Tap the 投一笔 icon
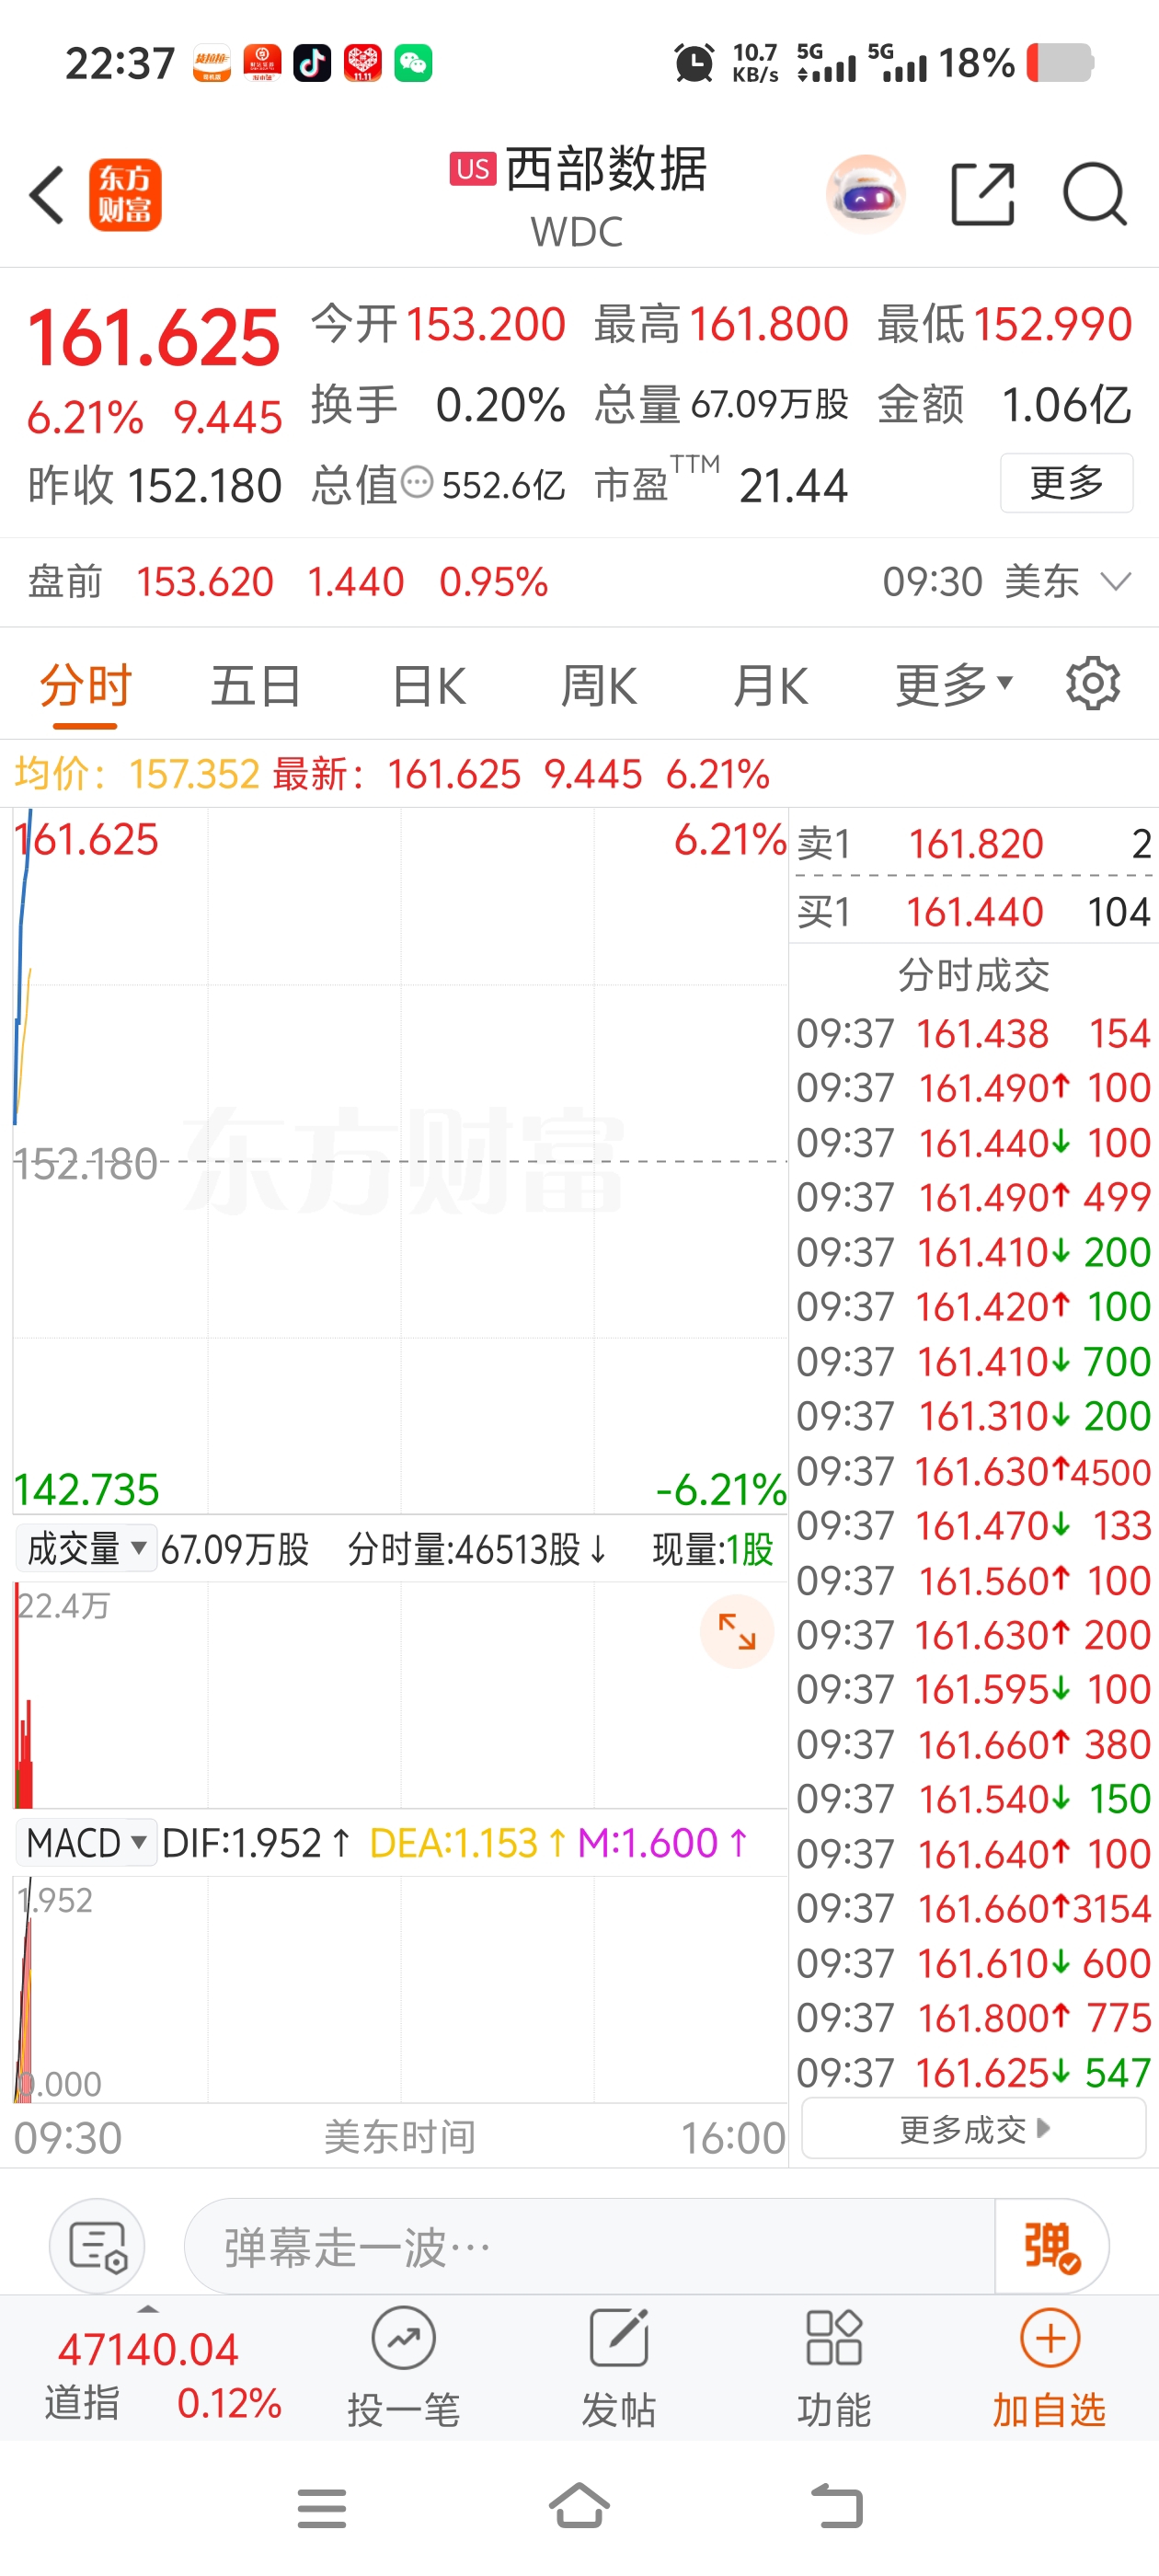Image resolution: width=1159 pixels, height=2576 pixels. (x=403, y=2339)
